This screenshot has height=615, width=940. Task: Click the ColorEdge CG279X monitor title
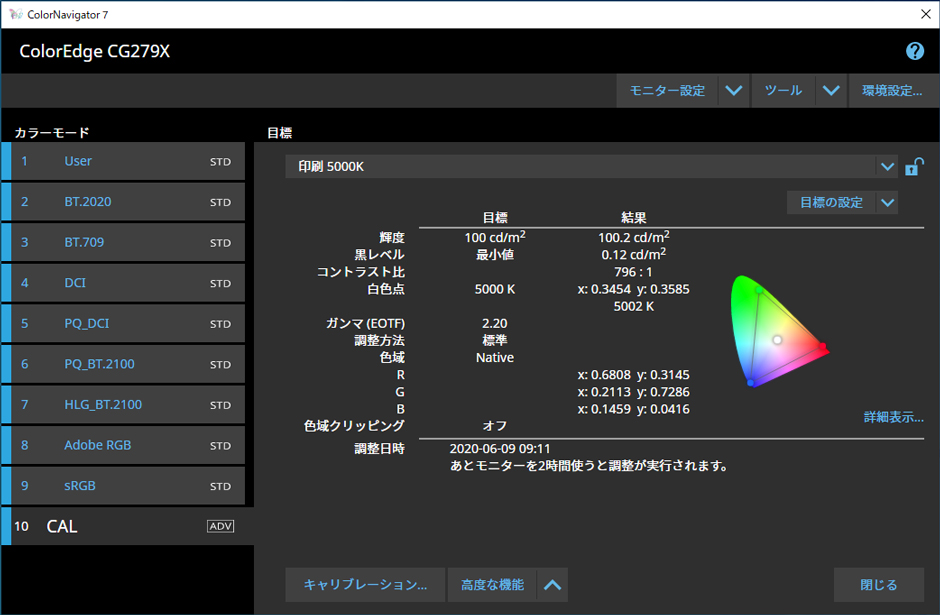click(95, 51)
